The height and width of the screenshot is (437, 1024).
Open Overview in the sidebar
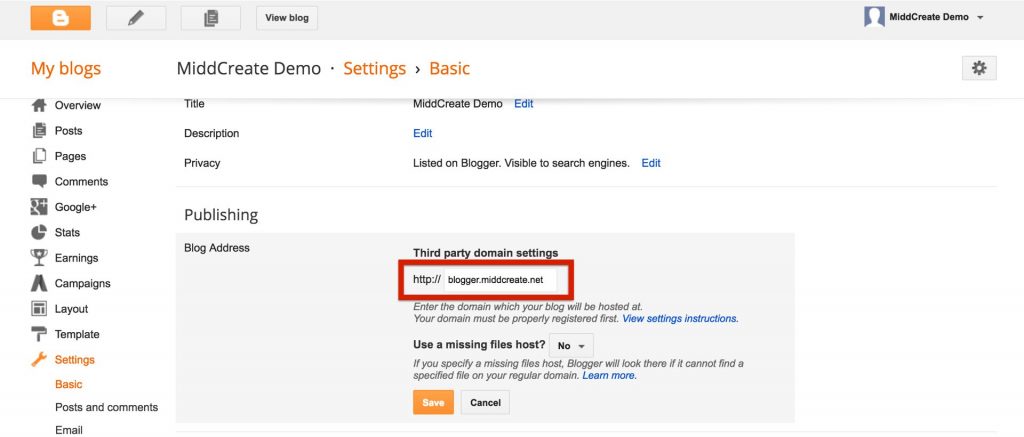pyautogui.click(x=78, y=105)
